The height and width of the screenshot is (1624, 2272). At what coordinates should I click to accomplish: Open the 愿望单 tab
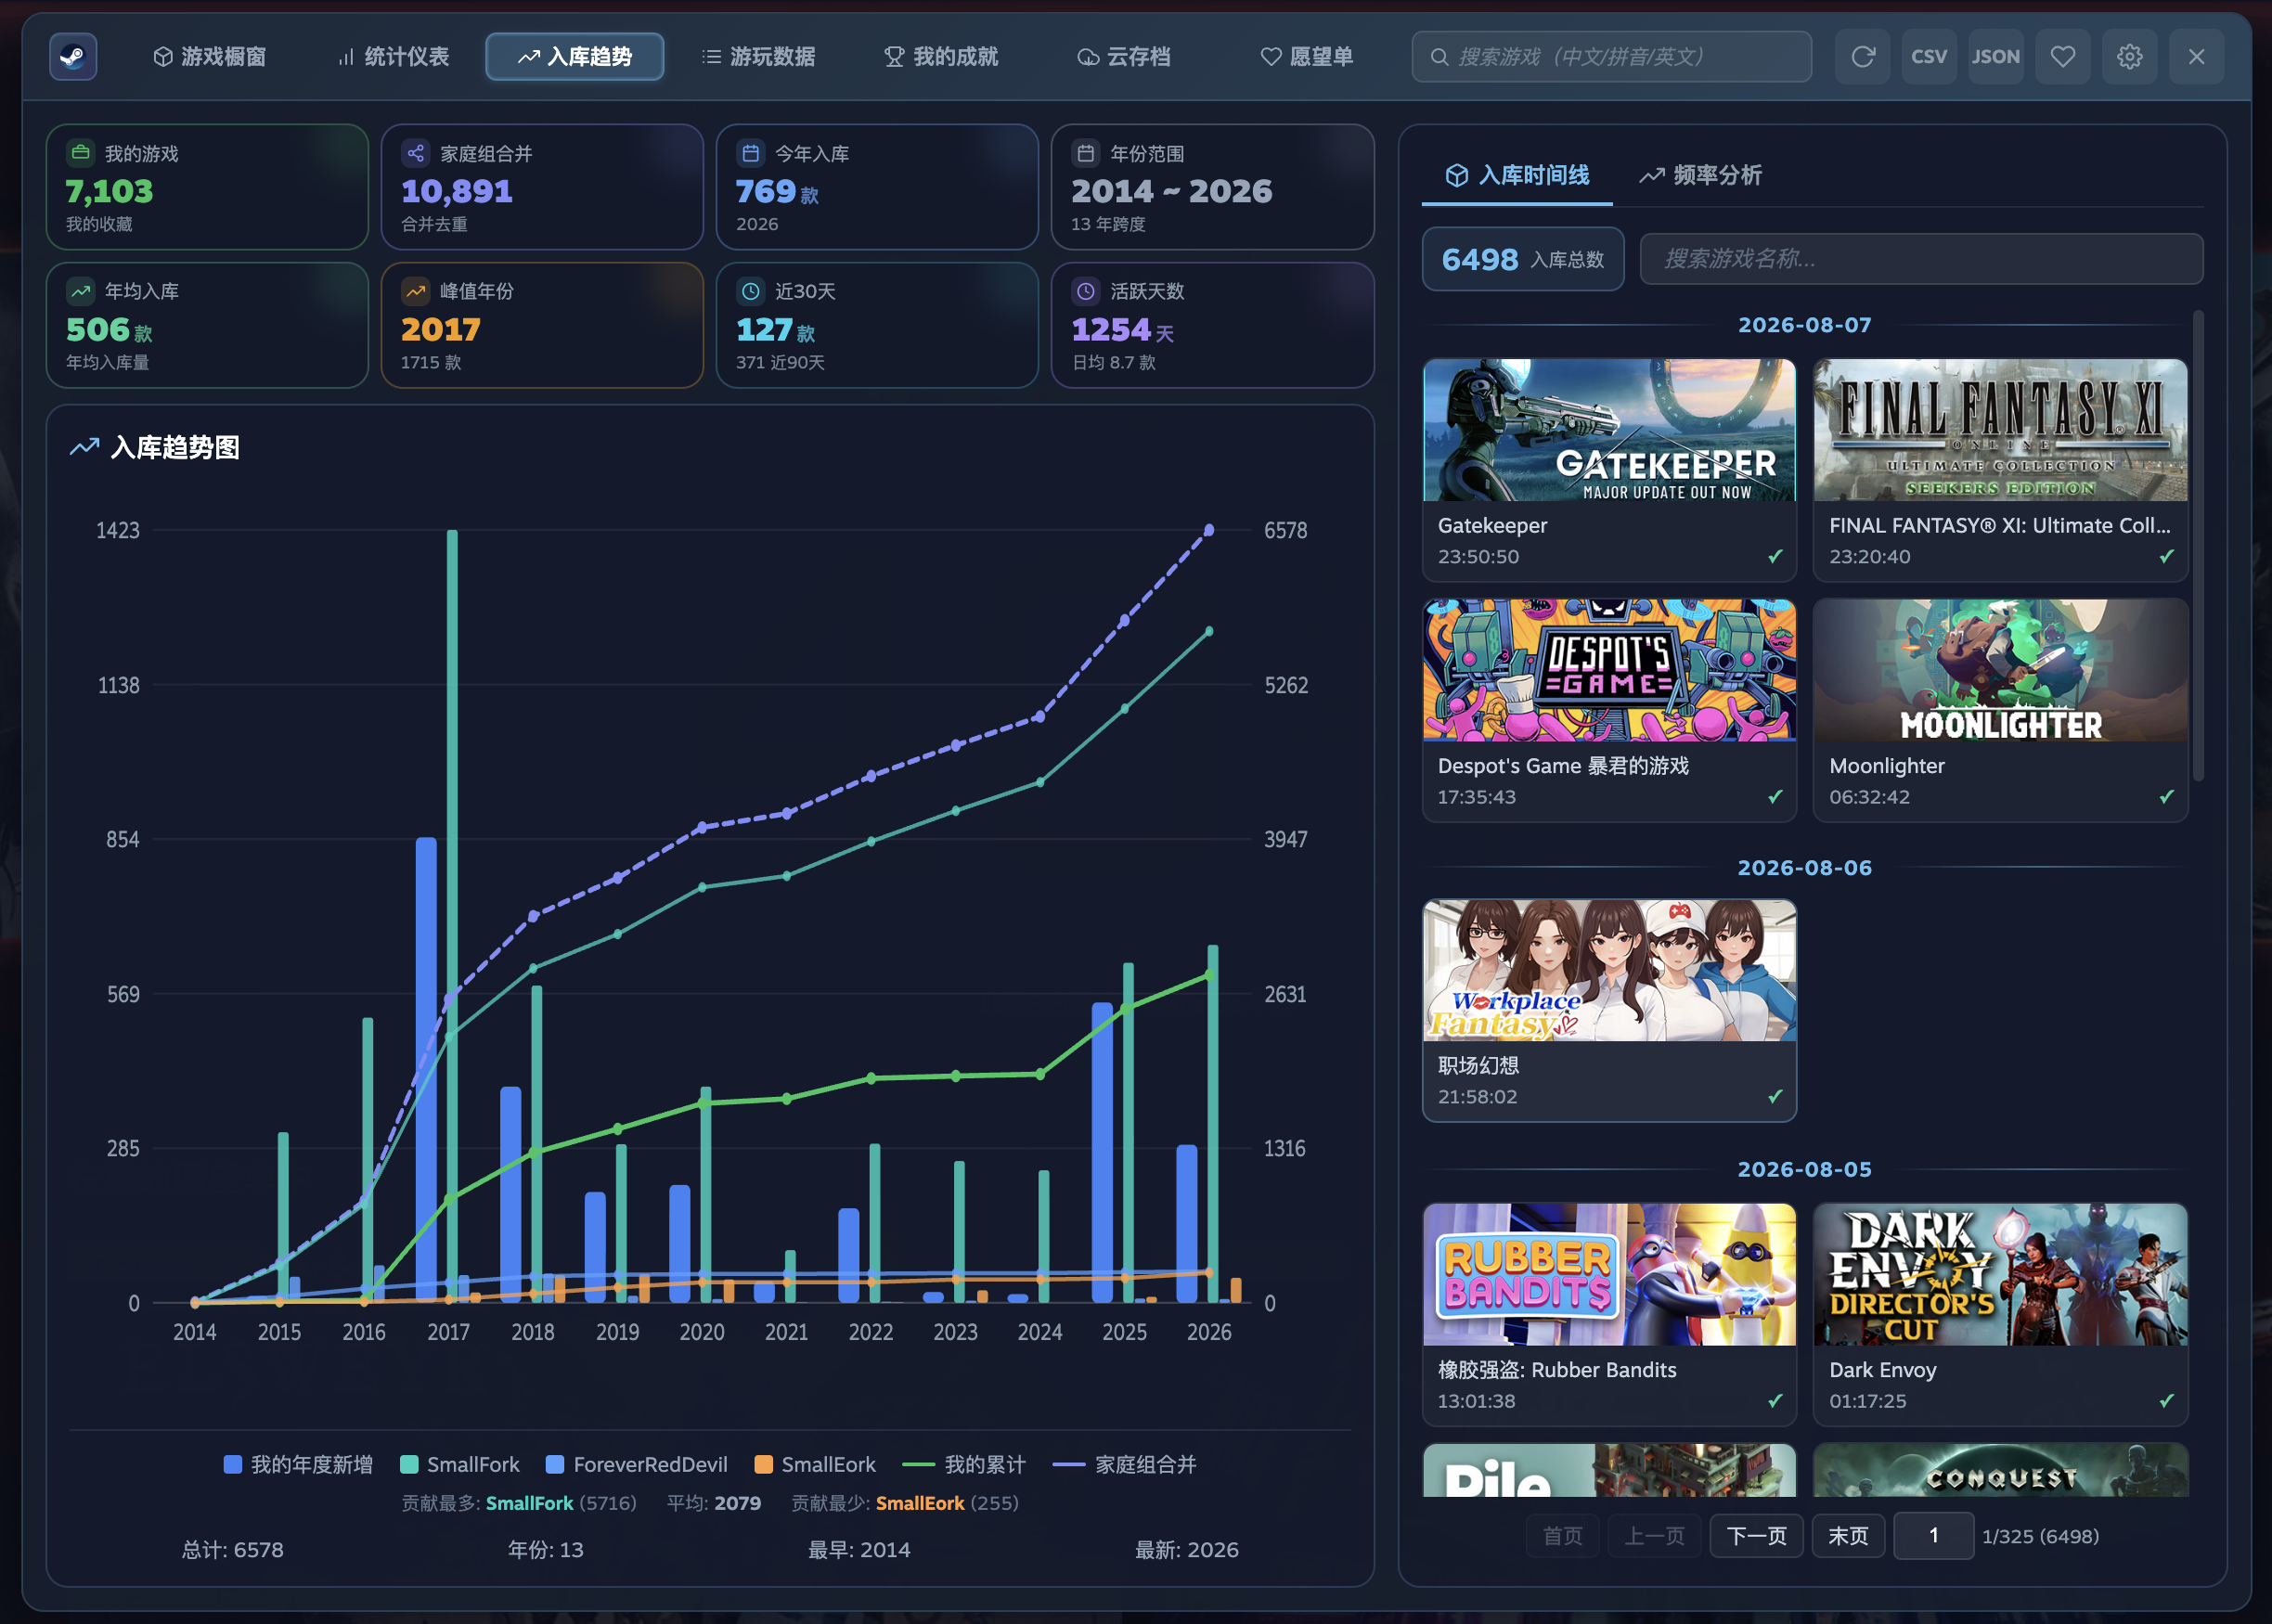pyautogui.click(x=1307, y=57)
